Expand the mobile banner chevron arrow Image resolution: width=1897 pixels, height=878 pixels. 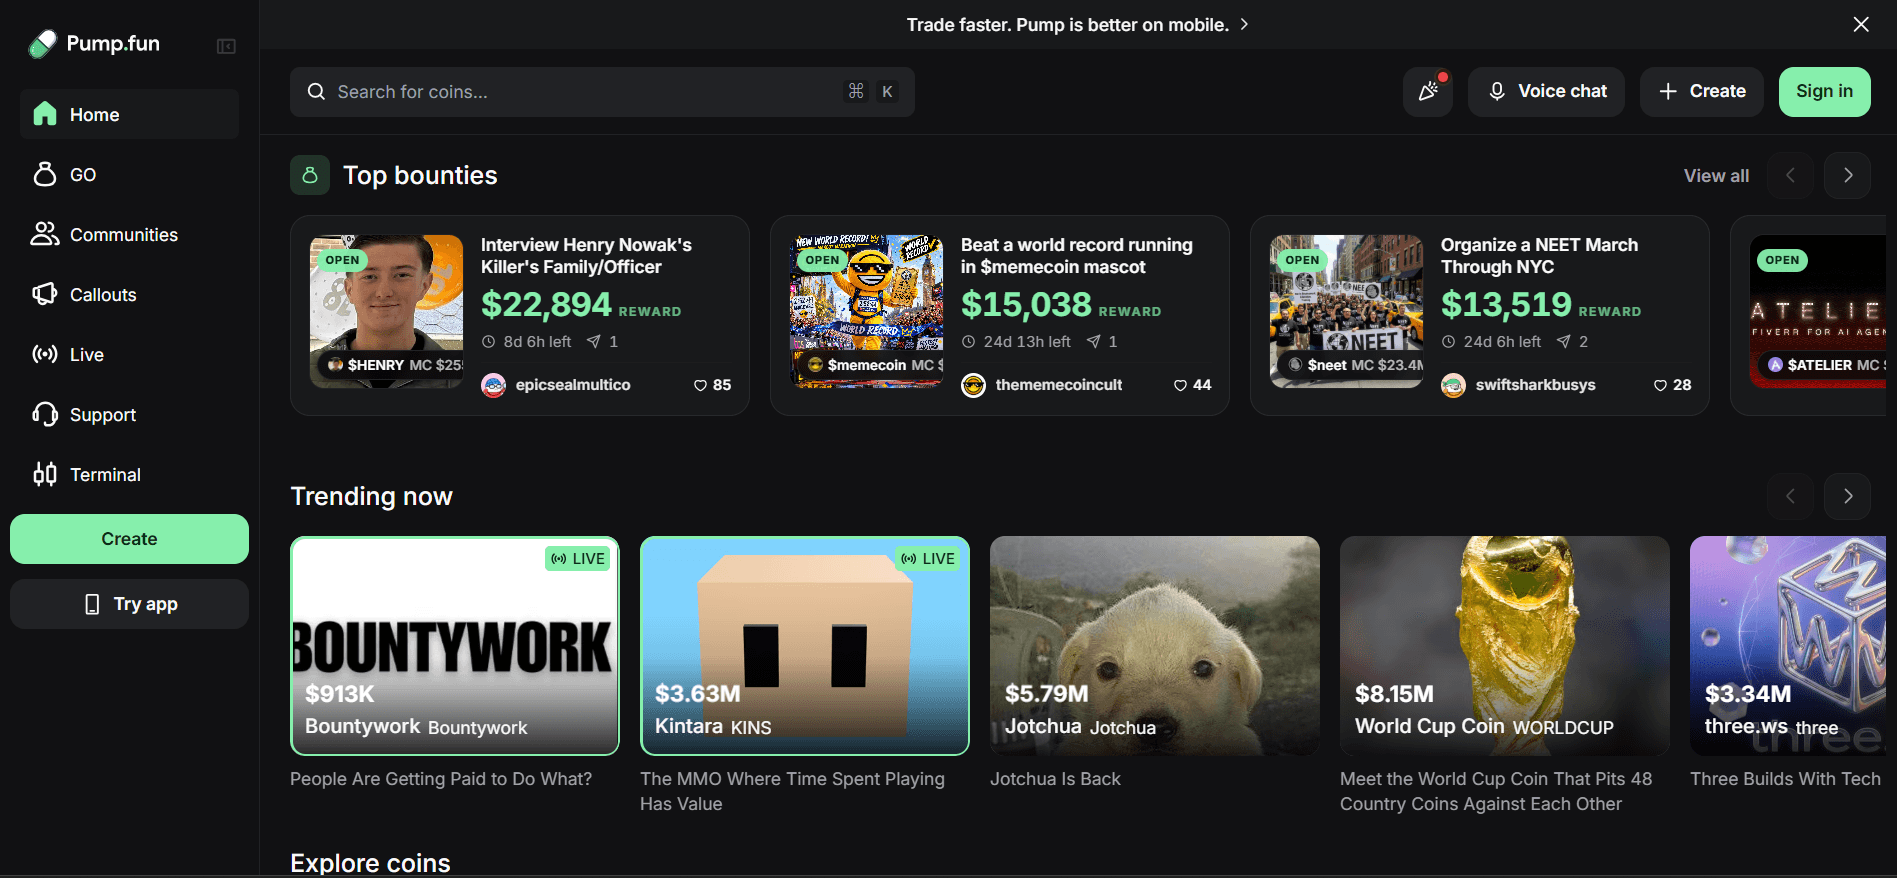tap(1244, 24)
